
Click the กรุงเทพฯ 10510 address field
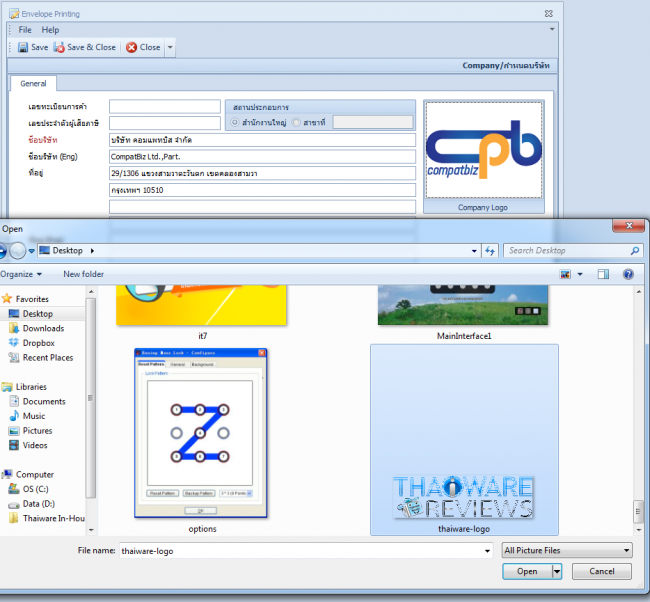click(262, 190)
